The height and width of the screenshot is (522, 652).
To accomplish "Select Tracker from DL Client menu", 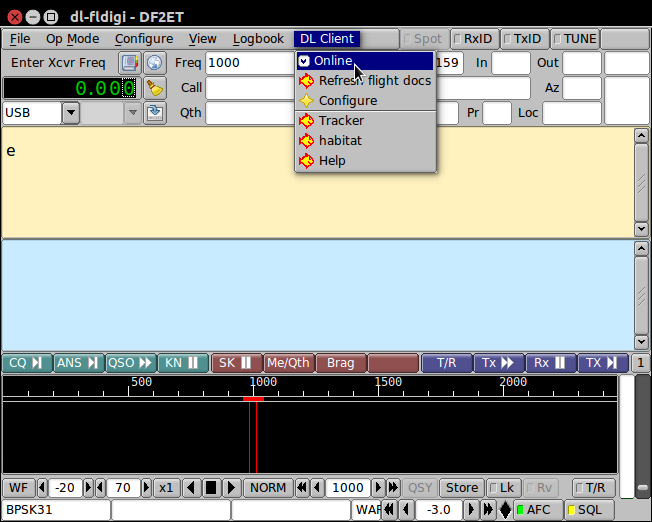I will 366,121.
